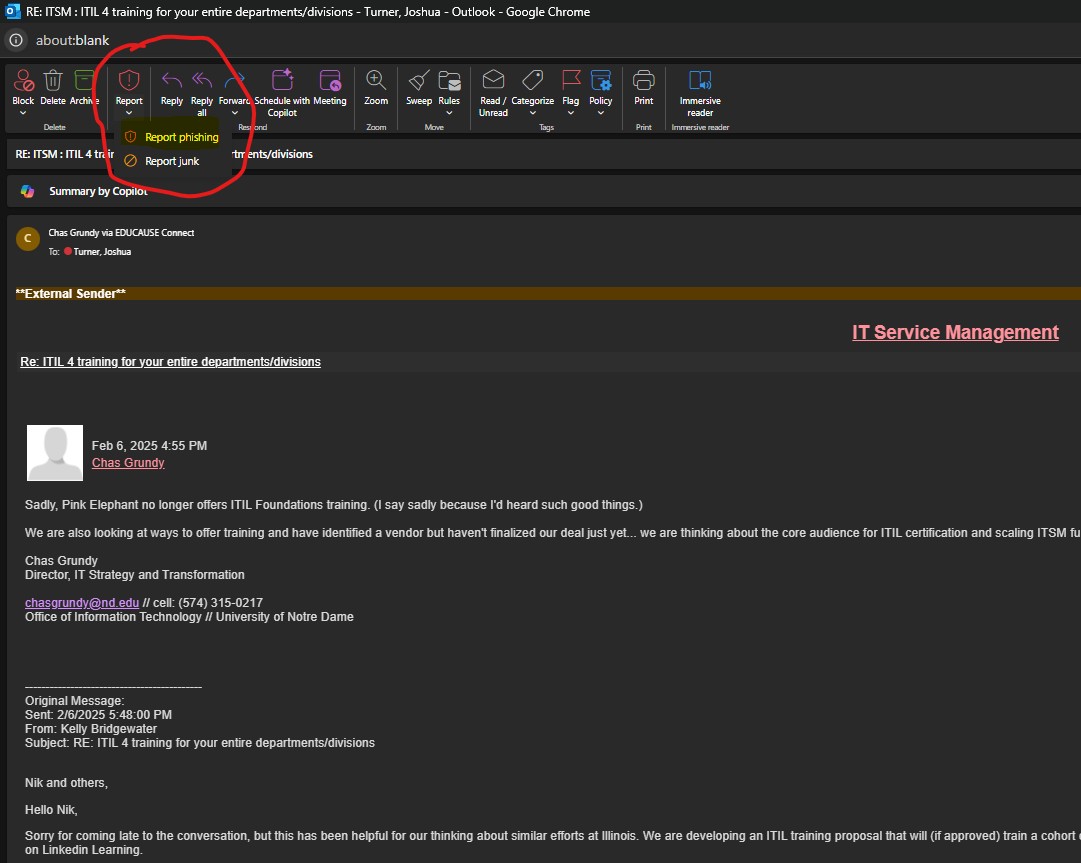The height and width of the screenshot is (863, 1081).
Task: Click the Tags group label in the ribbon
Action: coord(547,128)
